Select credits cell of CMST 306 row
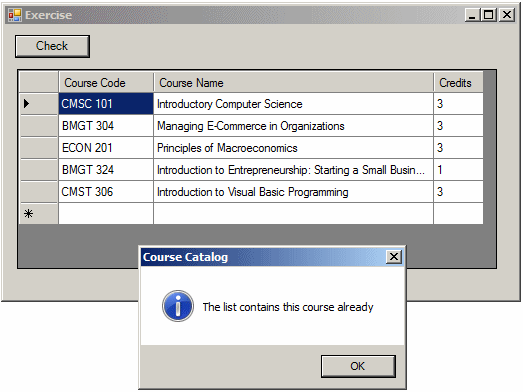This screenshot has height=392, width=523. pyautogui.click(x=458, y=192)
